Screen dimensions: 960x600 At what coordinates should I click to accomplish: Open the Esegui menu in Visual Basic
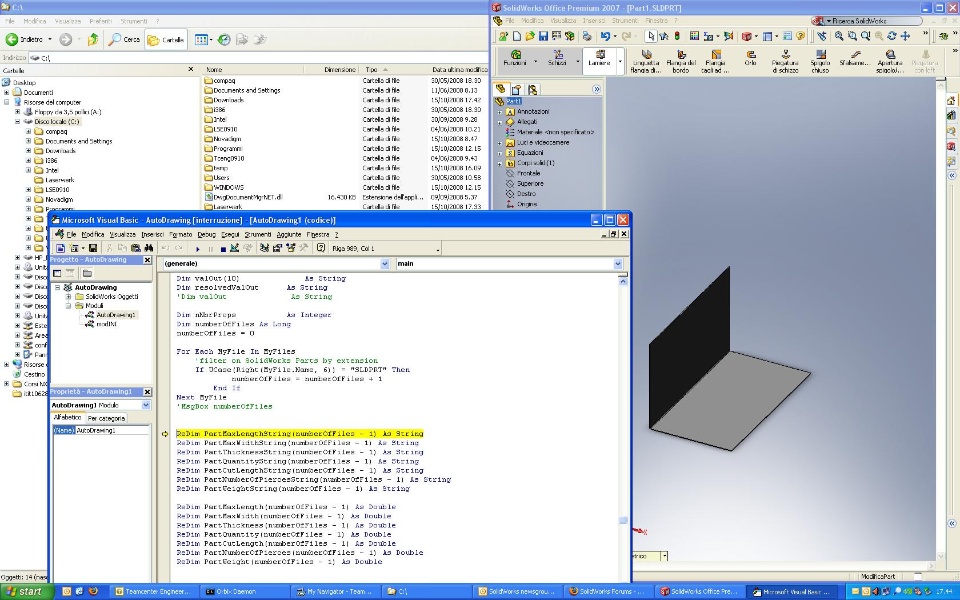tap(230, 234)
